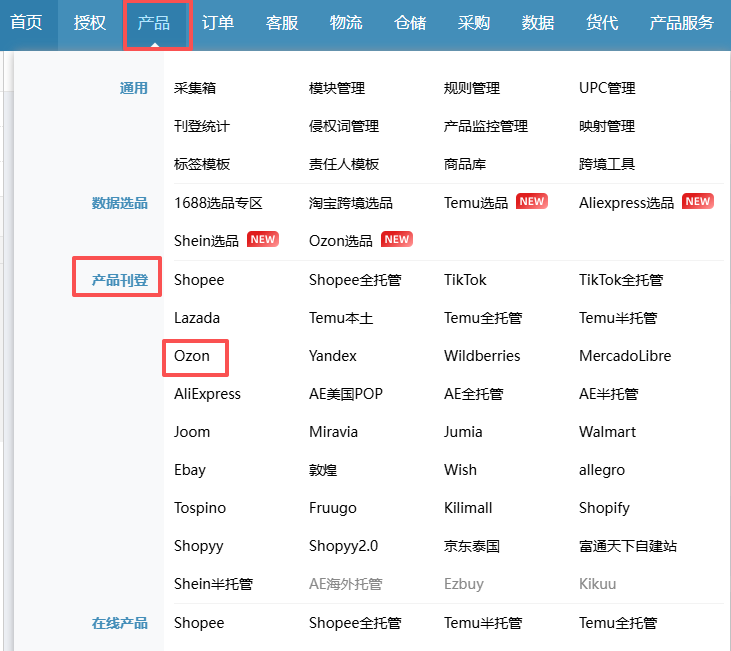Click the NEW badge next to Shein选品
Image resolution: width=731 pixels, height=651 pixels.
(263, 240)
